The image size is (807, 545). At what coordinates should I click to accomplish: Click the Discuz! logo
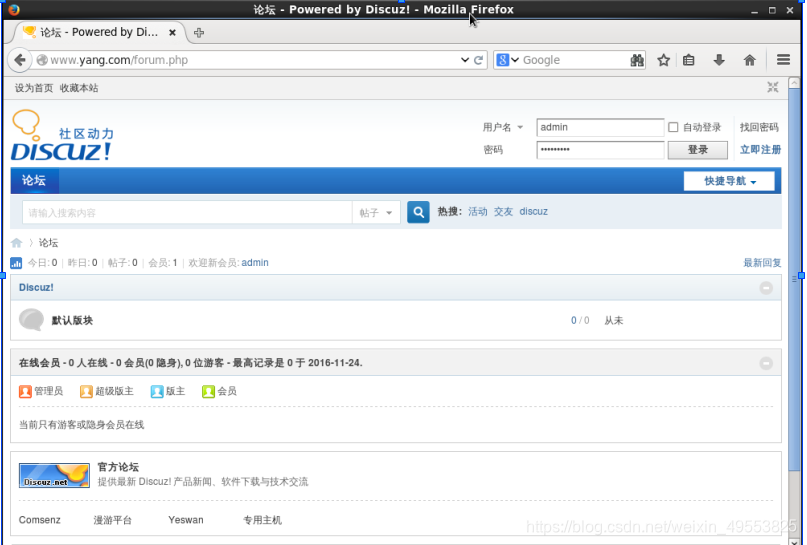(62, 135)
